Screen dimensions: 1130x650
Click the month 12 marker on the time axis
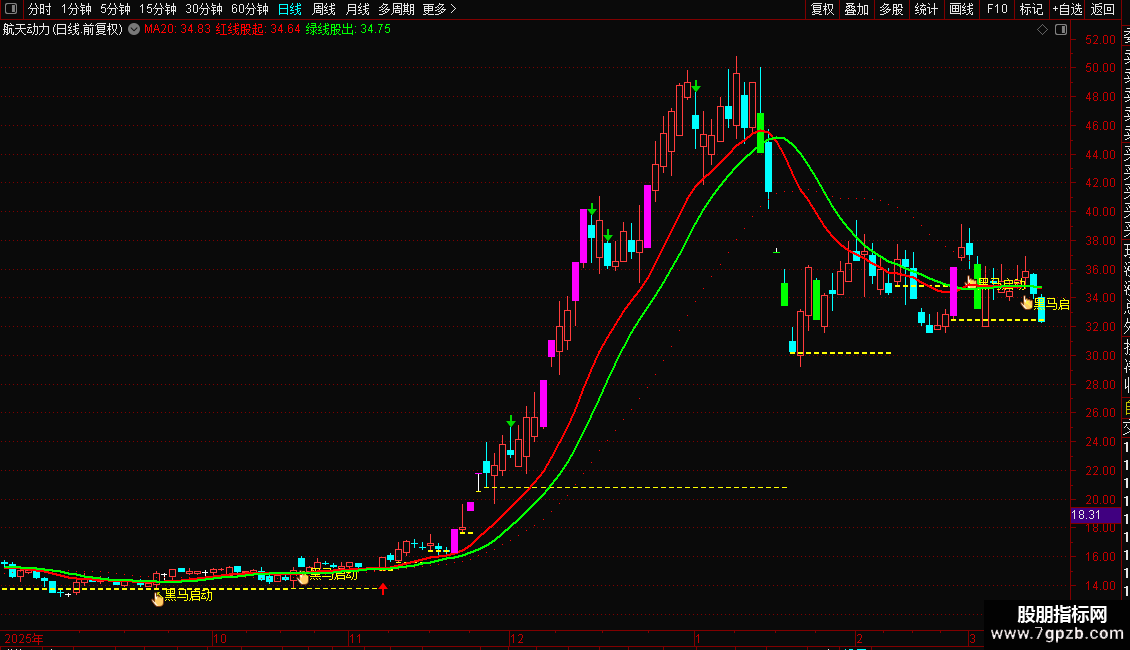[517, 638]
